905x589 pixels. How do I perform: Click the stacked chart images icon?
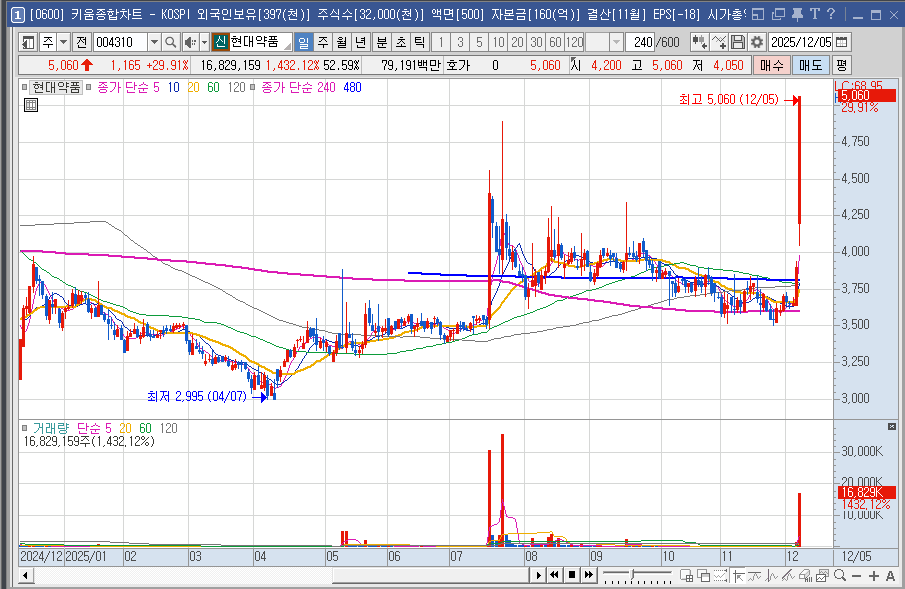[x=822, y=575]
